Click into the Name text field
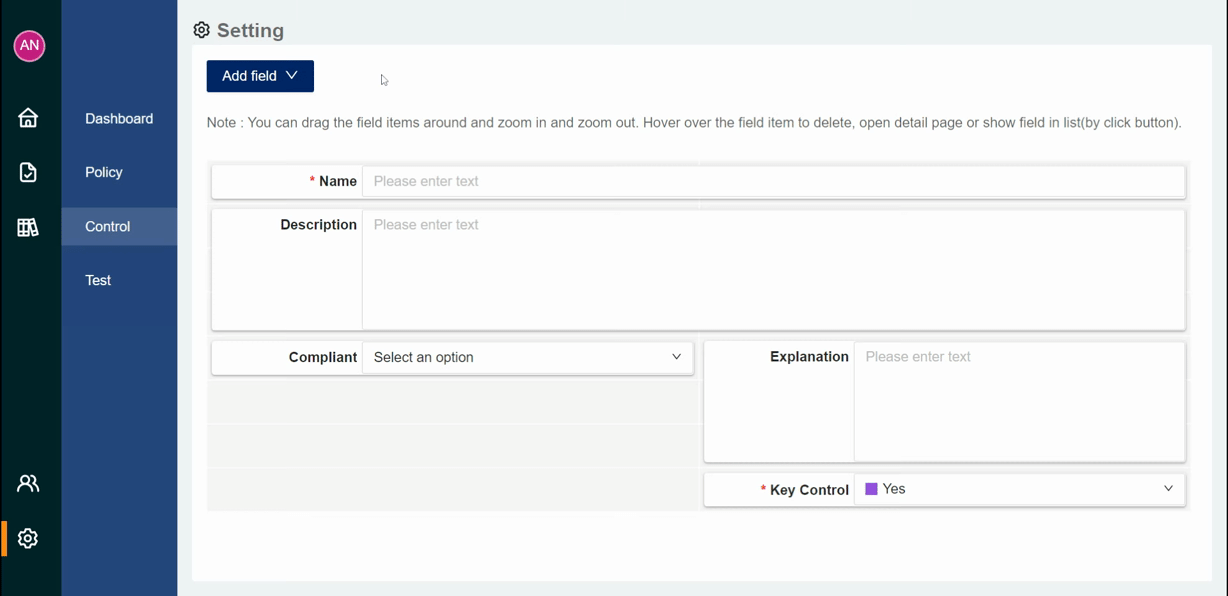This screenshot has height=596, width=1228. pos(774,181)
